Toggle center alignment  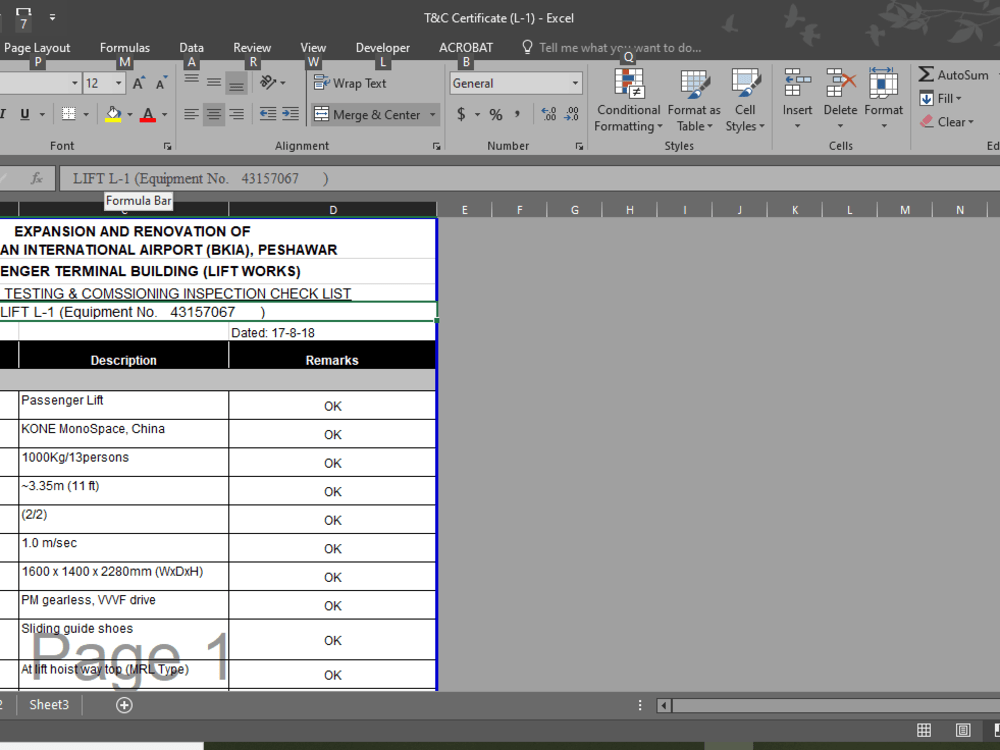tap(214, 115)
